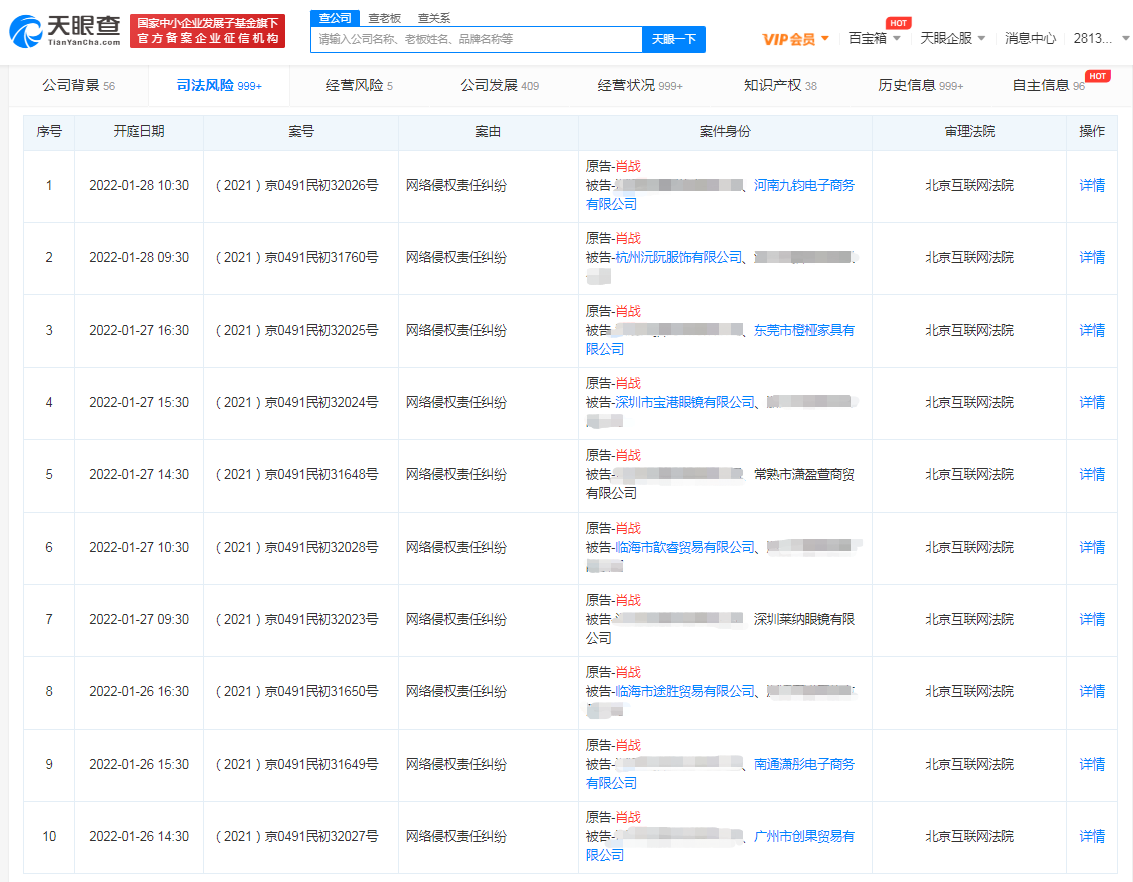Click 临海市歆睿贸易有限公司 link
Screen dimensions: 1133x882
[x=684, y=548]
